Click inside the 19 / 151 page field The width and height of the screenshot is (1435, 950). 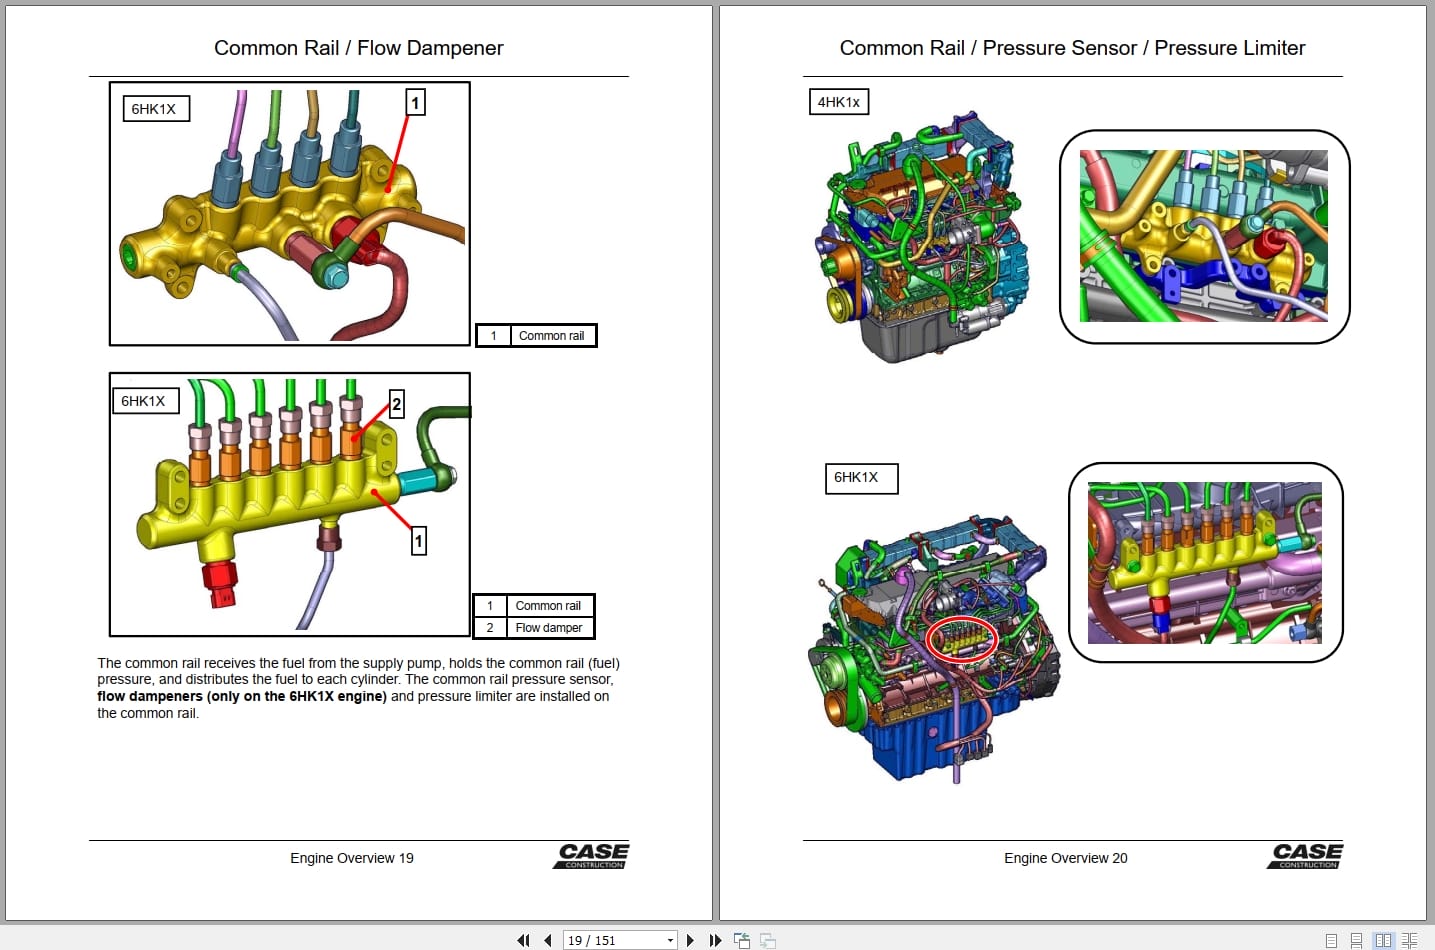(600, 939)
